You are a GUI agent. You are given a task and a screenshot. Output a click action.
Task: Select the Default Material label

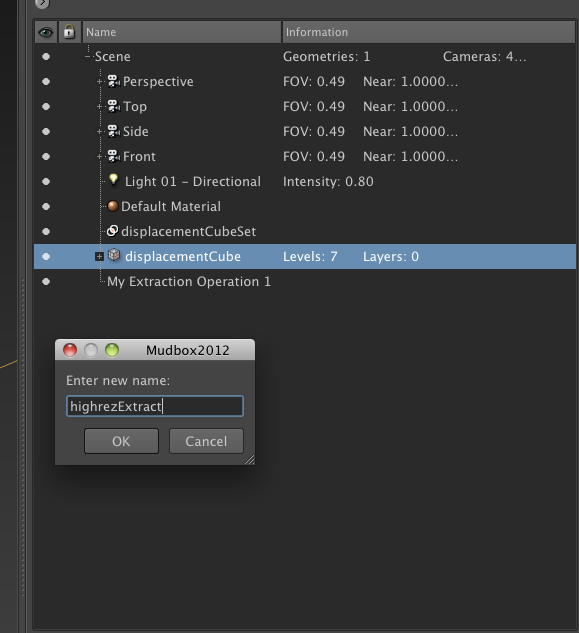(x=171, y=207)
